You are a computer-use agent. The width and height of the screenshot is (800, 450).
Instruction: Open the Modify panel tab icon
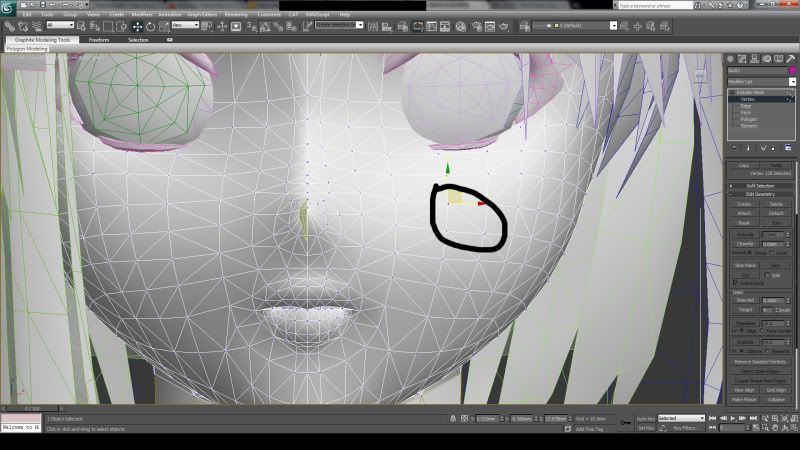click(x=743, y=59)
